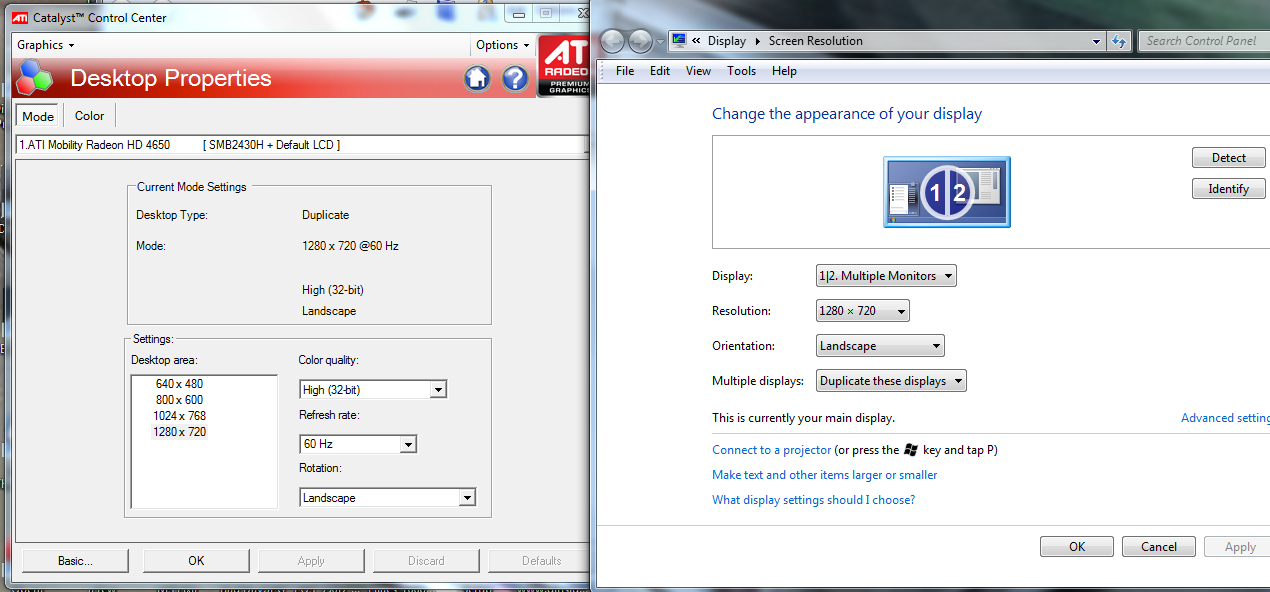Click the monitor icon in address bar
This screenshot has height=592, width=1270.
pyautogui.click(x=680, y=41)
